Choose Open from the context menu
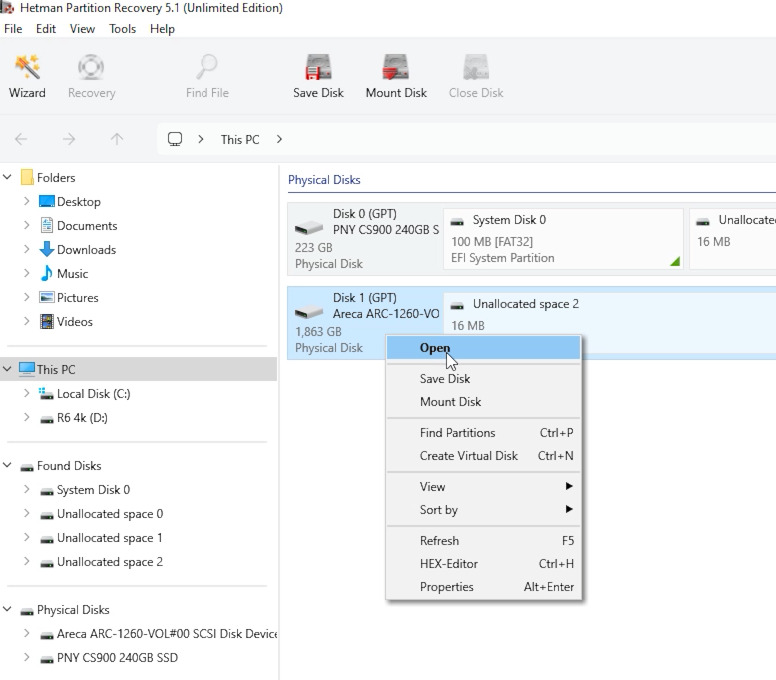Viewport: 776px width, 680px height. pos(483,348)
